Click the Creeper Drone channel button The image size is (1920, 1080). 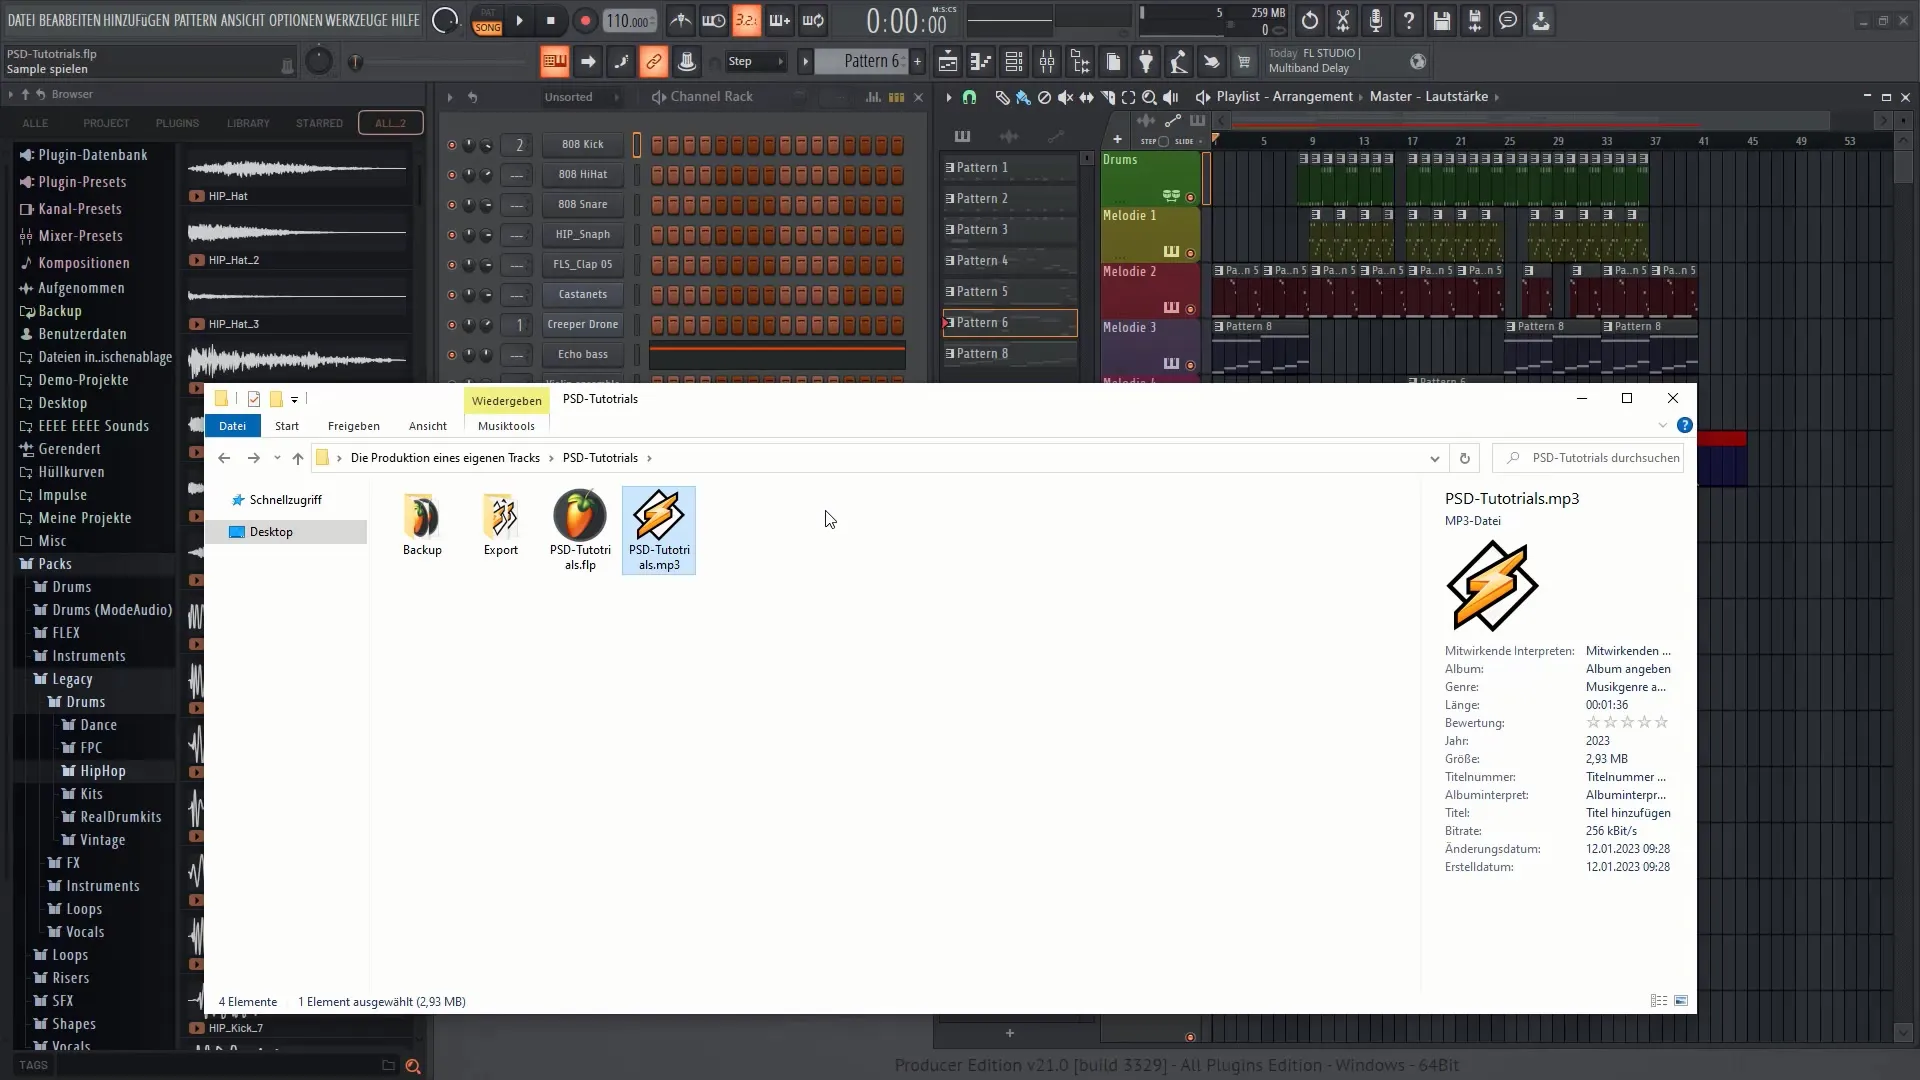tap(582, 325)
